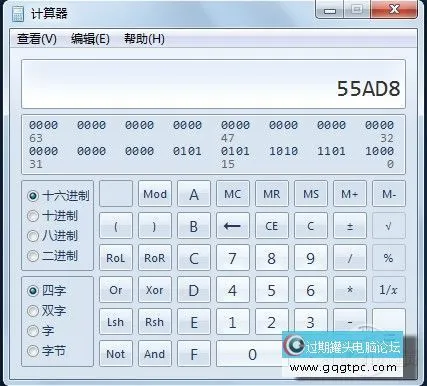Screen dimensions: 427x386
Task: Click hex digit F button
Action: tap(194, 354)
